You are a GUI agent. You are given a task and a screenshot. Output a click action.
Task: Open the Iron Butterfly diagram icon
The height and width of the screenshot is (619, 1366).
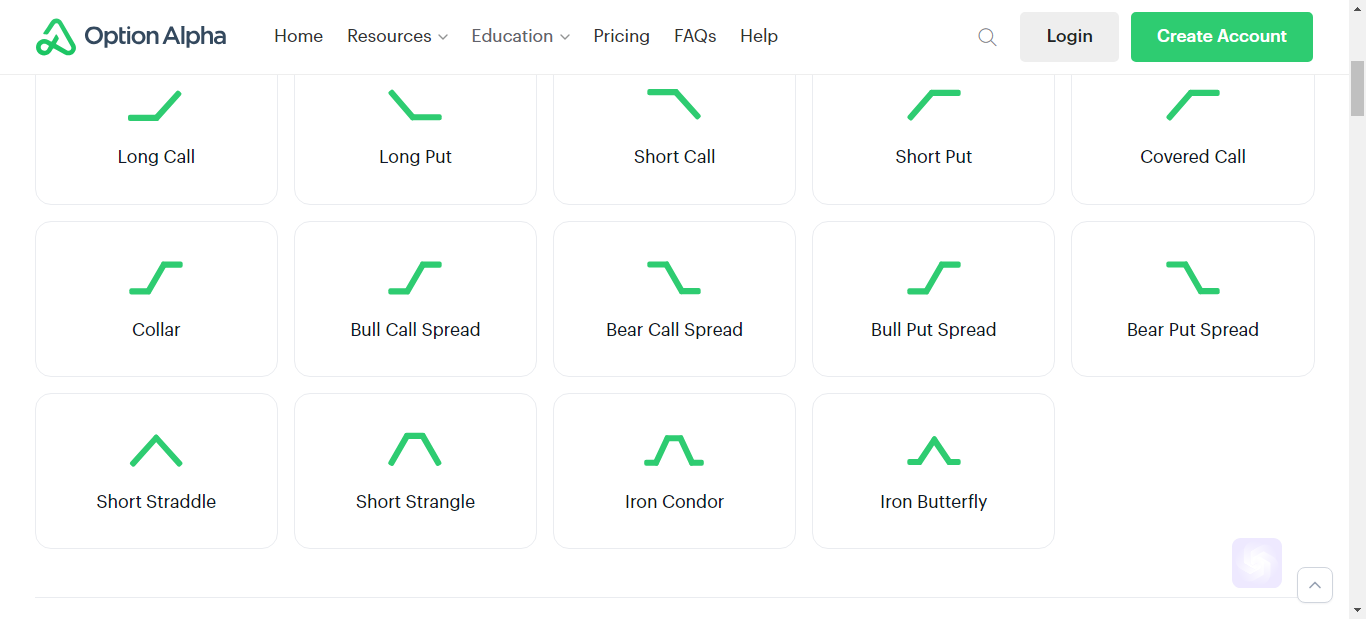tap(934, 450)
